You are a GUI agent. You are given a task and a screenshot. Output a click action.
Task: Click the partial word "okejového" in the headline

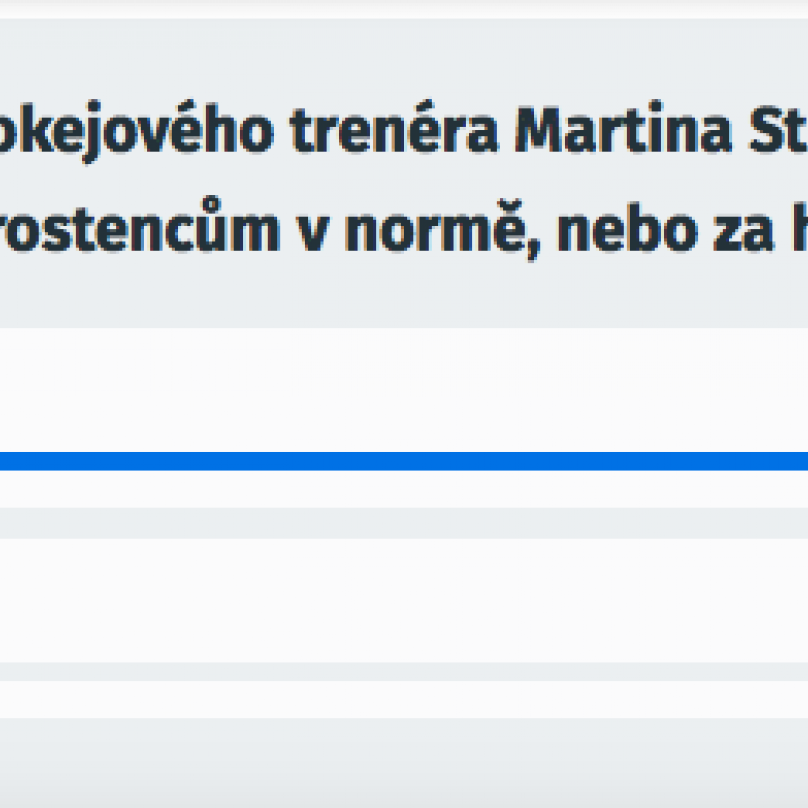137,131
